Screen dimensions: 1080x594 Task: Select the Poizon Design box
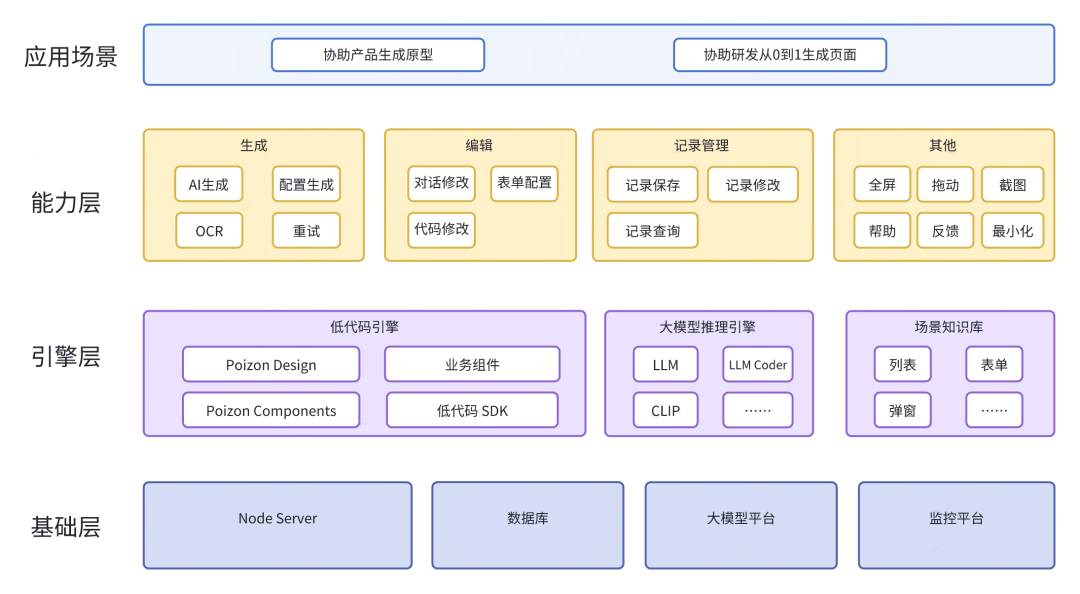(x=271, y=365)
